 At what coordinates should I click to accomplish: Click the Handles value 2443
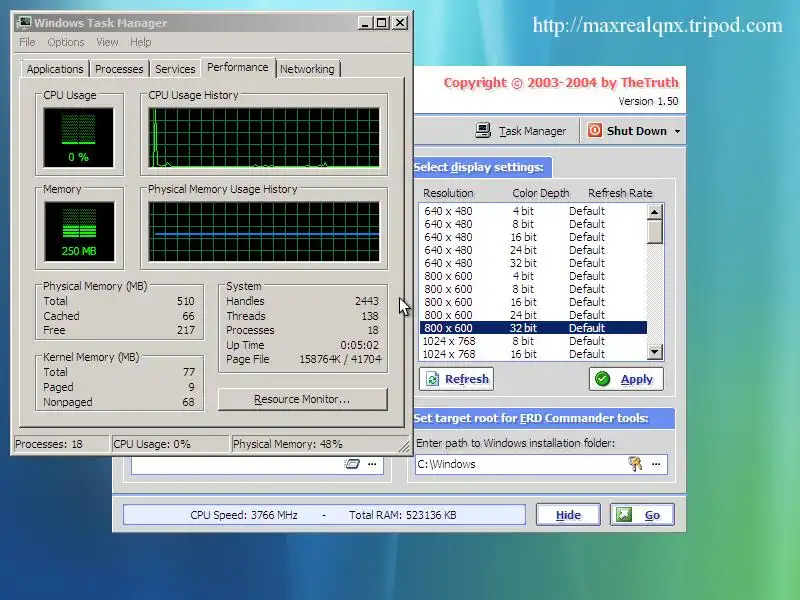[x=367, y=301]
